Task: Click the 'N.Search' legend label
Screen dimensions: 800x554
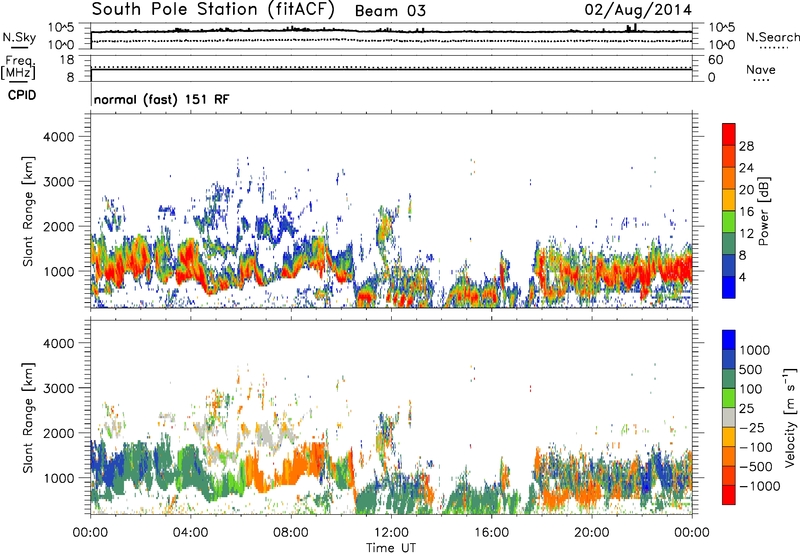Action: [x=772, y=37]
